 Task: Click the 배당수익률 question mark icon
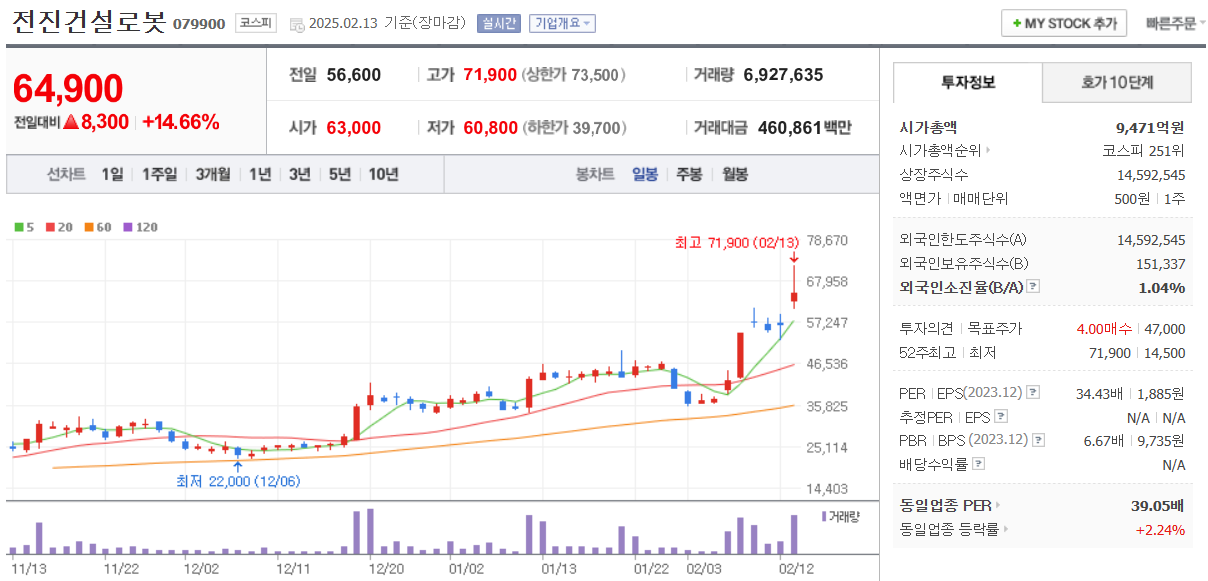tap(978, 463)
